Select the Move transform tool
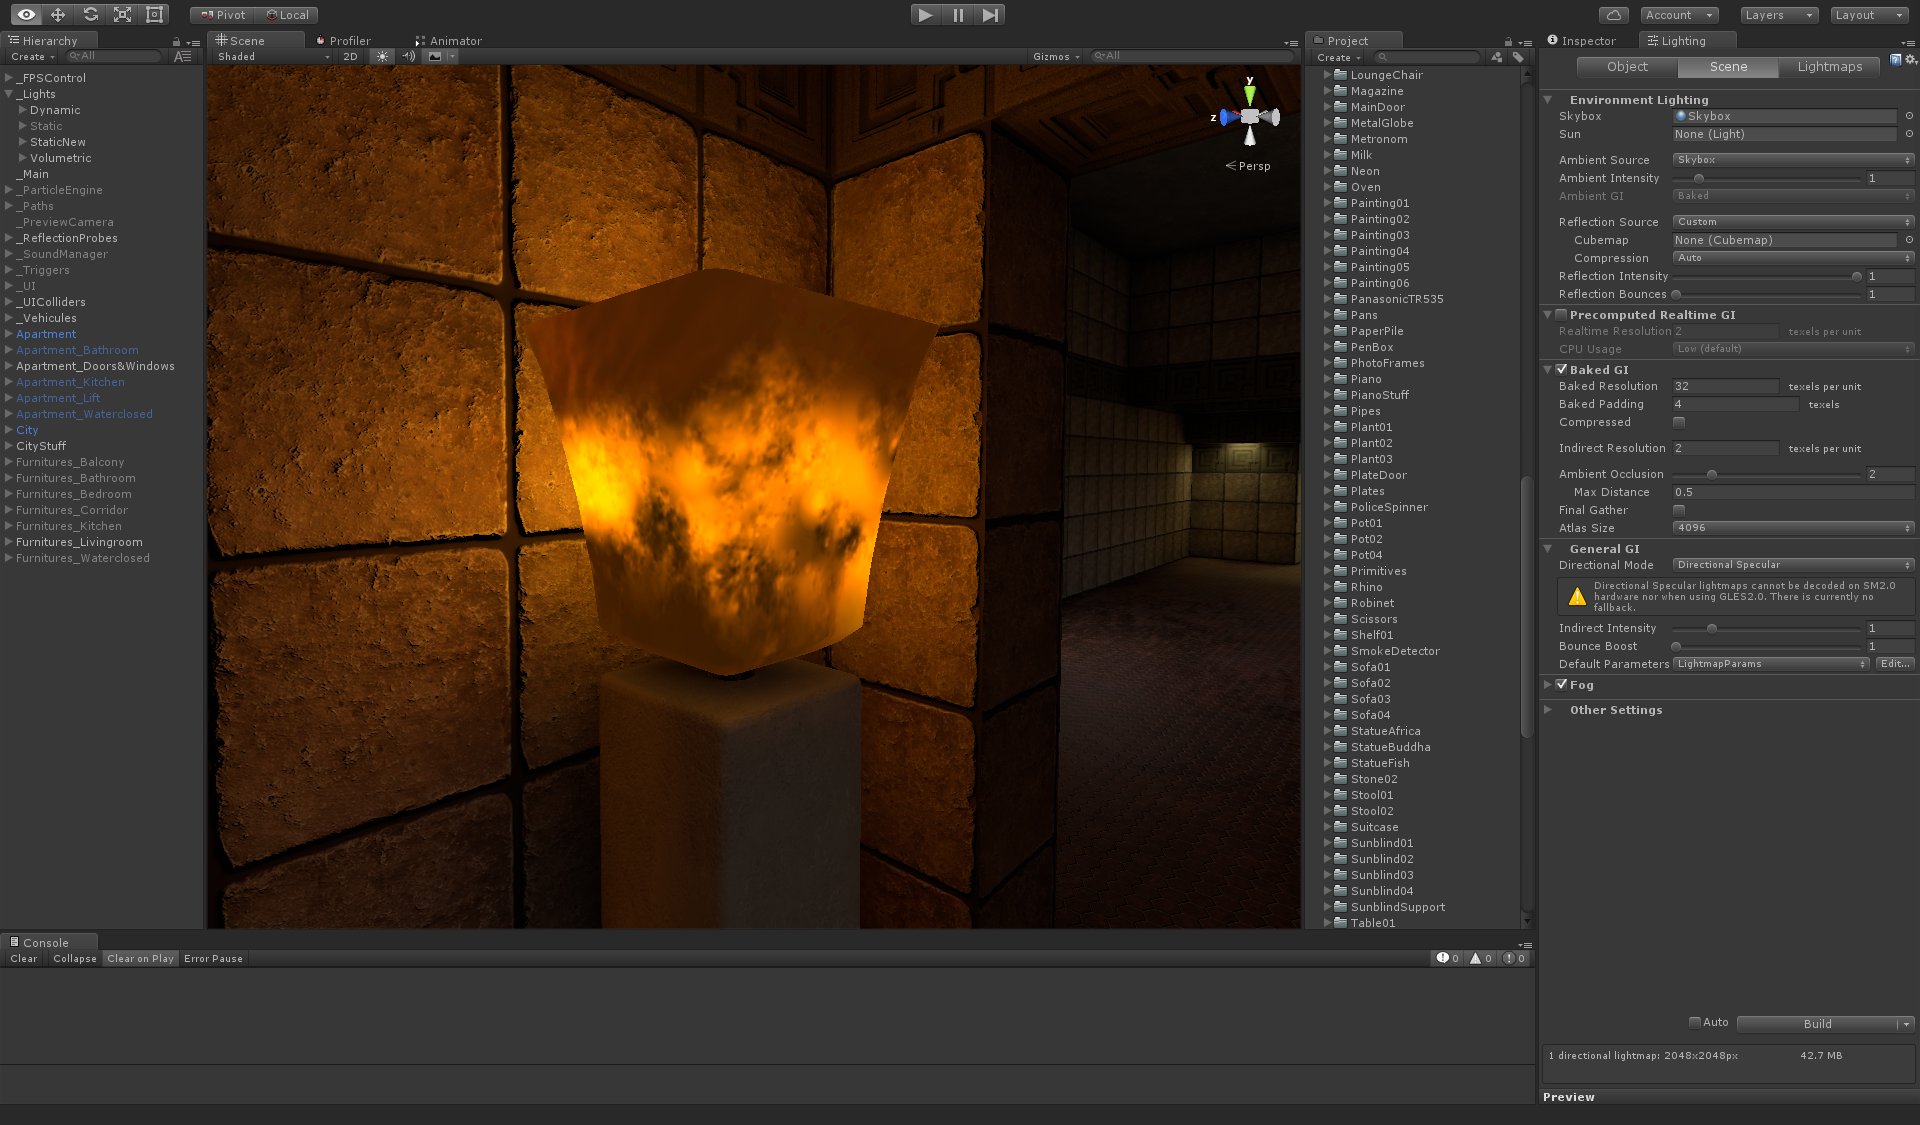 pos(58,14)
